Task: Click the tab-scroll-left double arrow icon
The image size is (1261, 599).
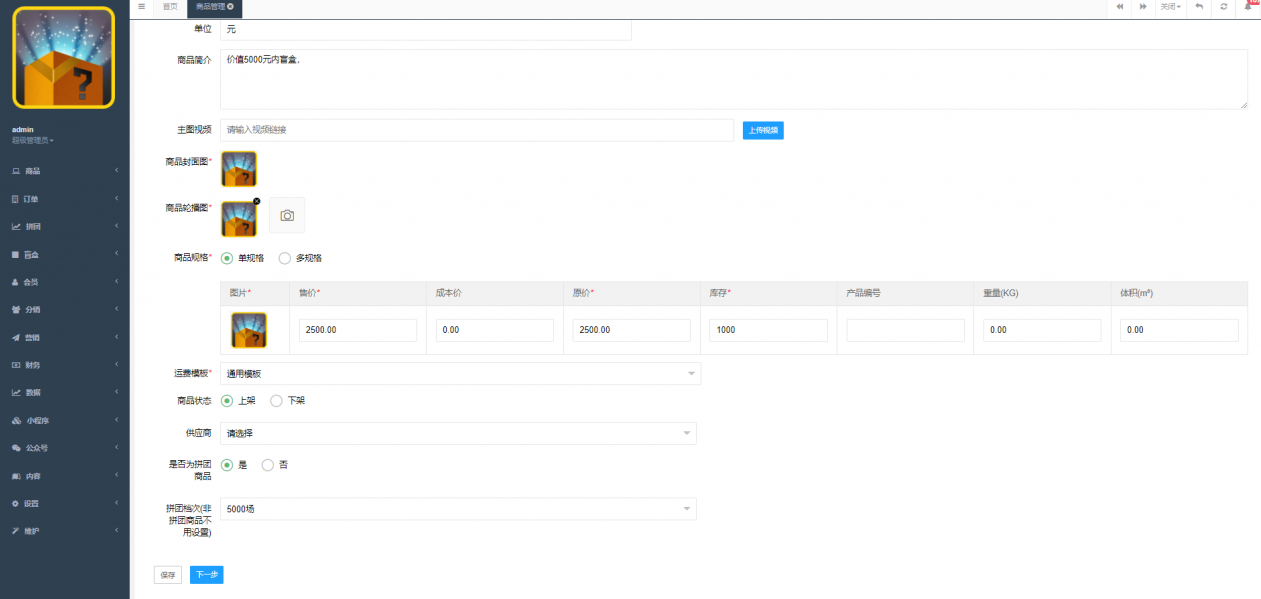Action: point(1120,7)
